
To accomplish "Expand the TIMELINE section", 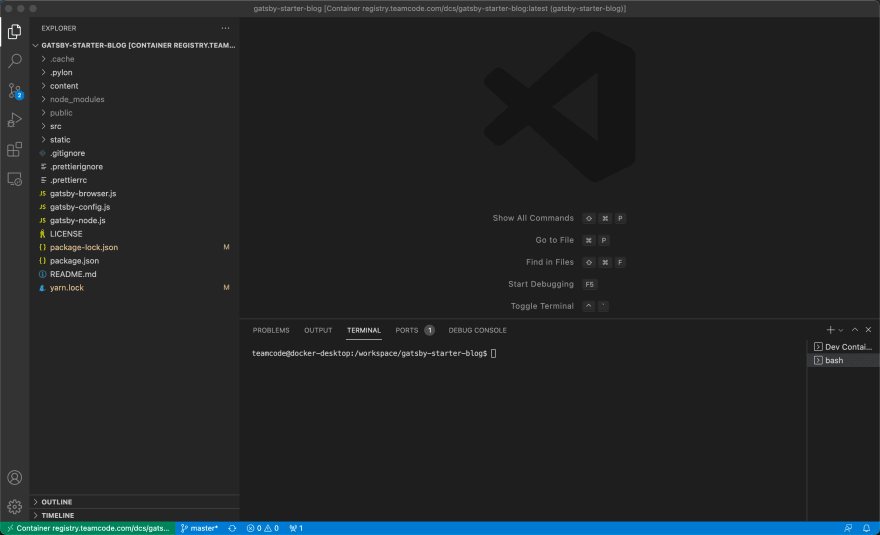I will pos(135,515).
